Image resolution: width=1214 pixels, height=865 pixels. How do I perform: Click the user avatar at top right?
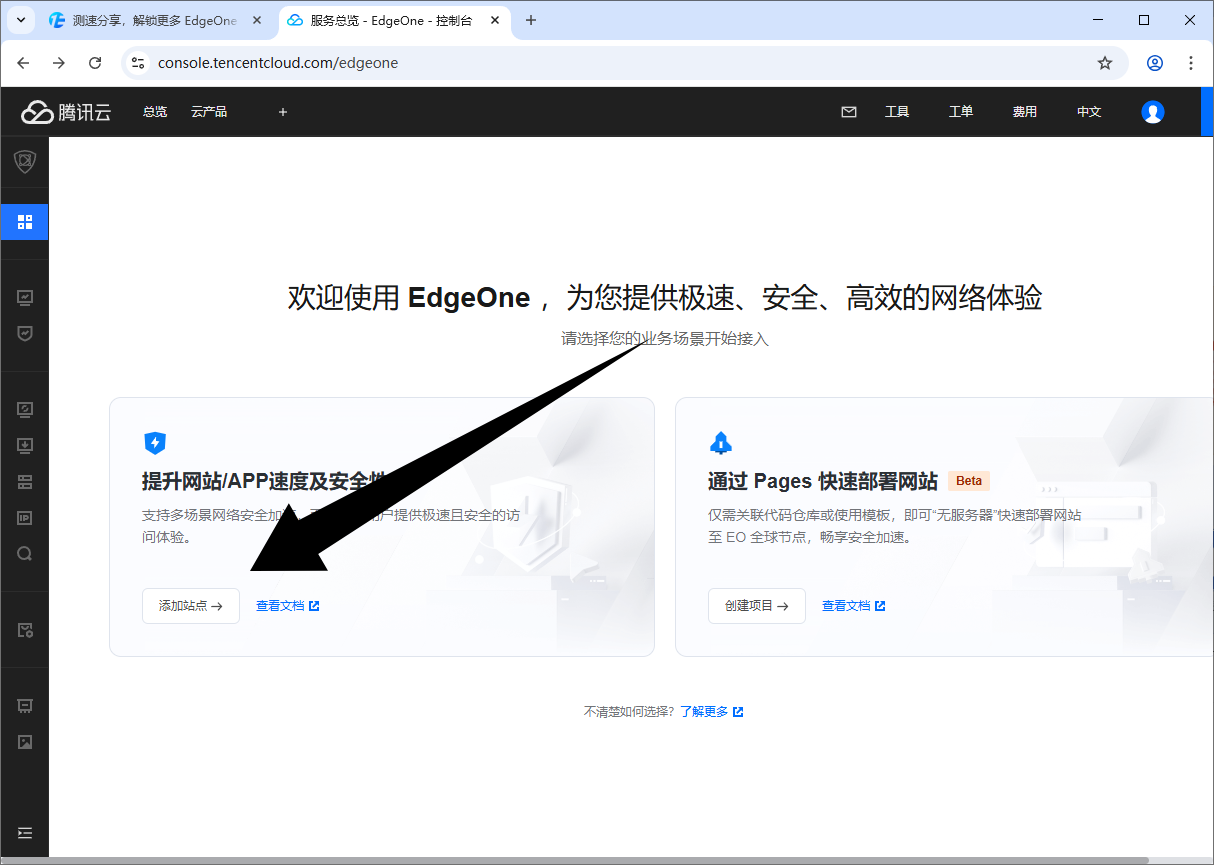[1152, 111]
